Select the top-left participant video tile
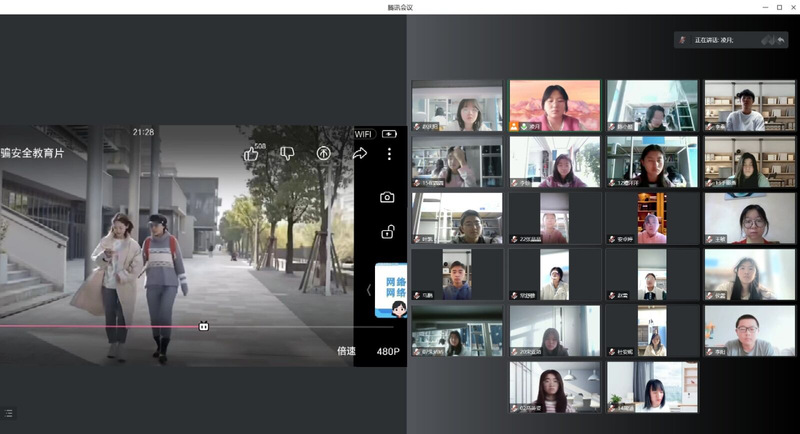 click(457, 106)
